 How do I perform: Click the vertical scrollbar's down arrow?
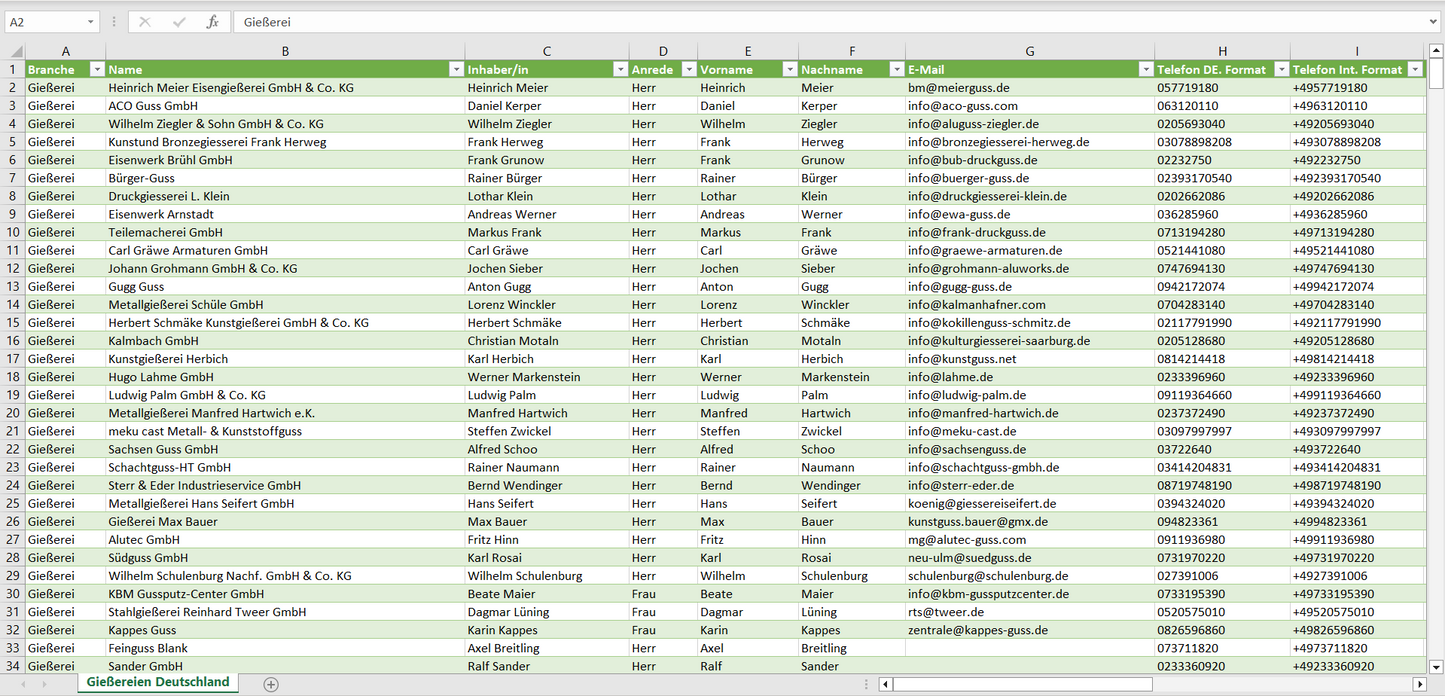[1436, 666]
